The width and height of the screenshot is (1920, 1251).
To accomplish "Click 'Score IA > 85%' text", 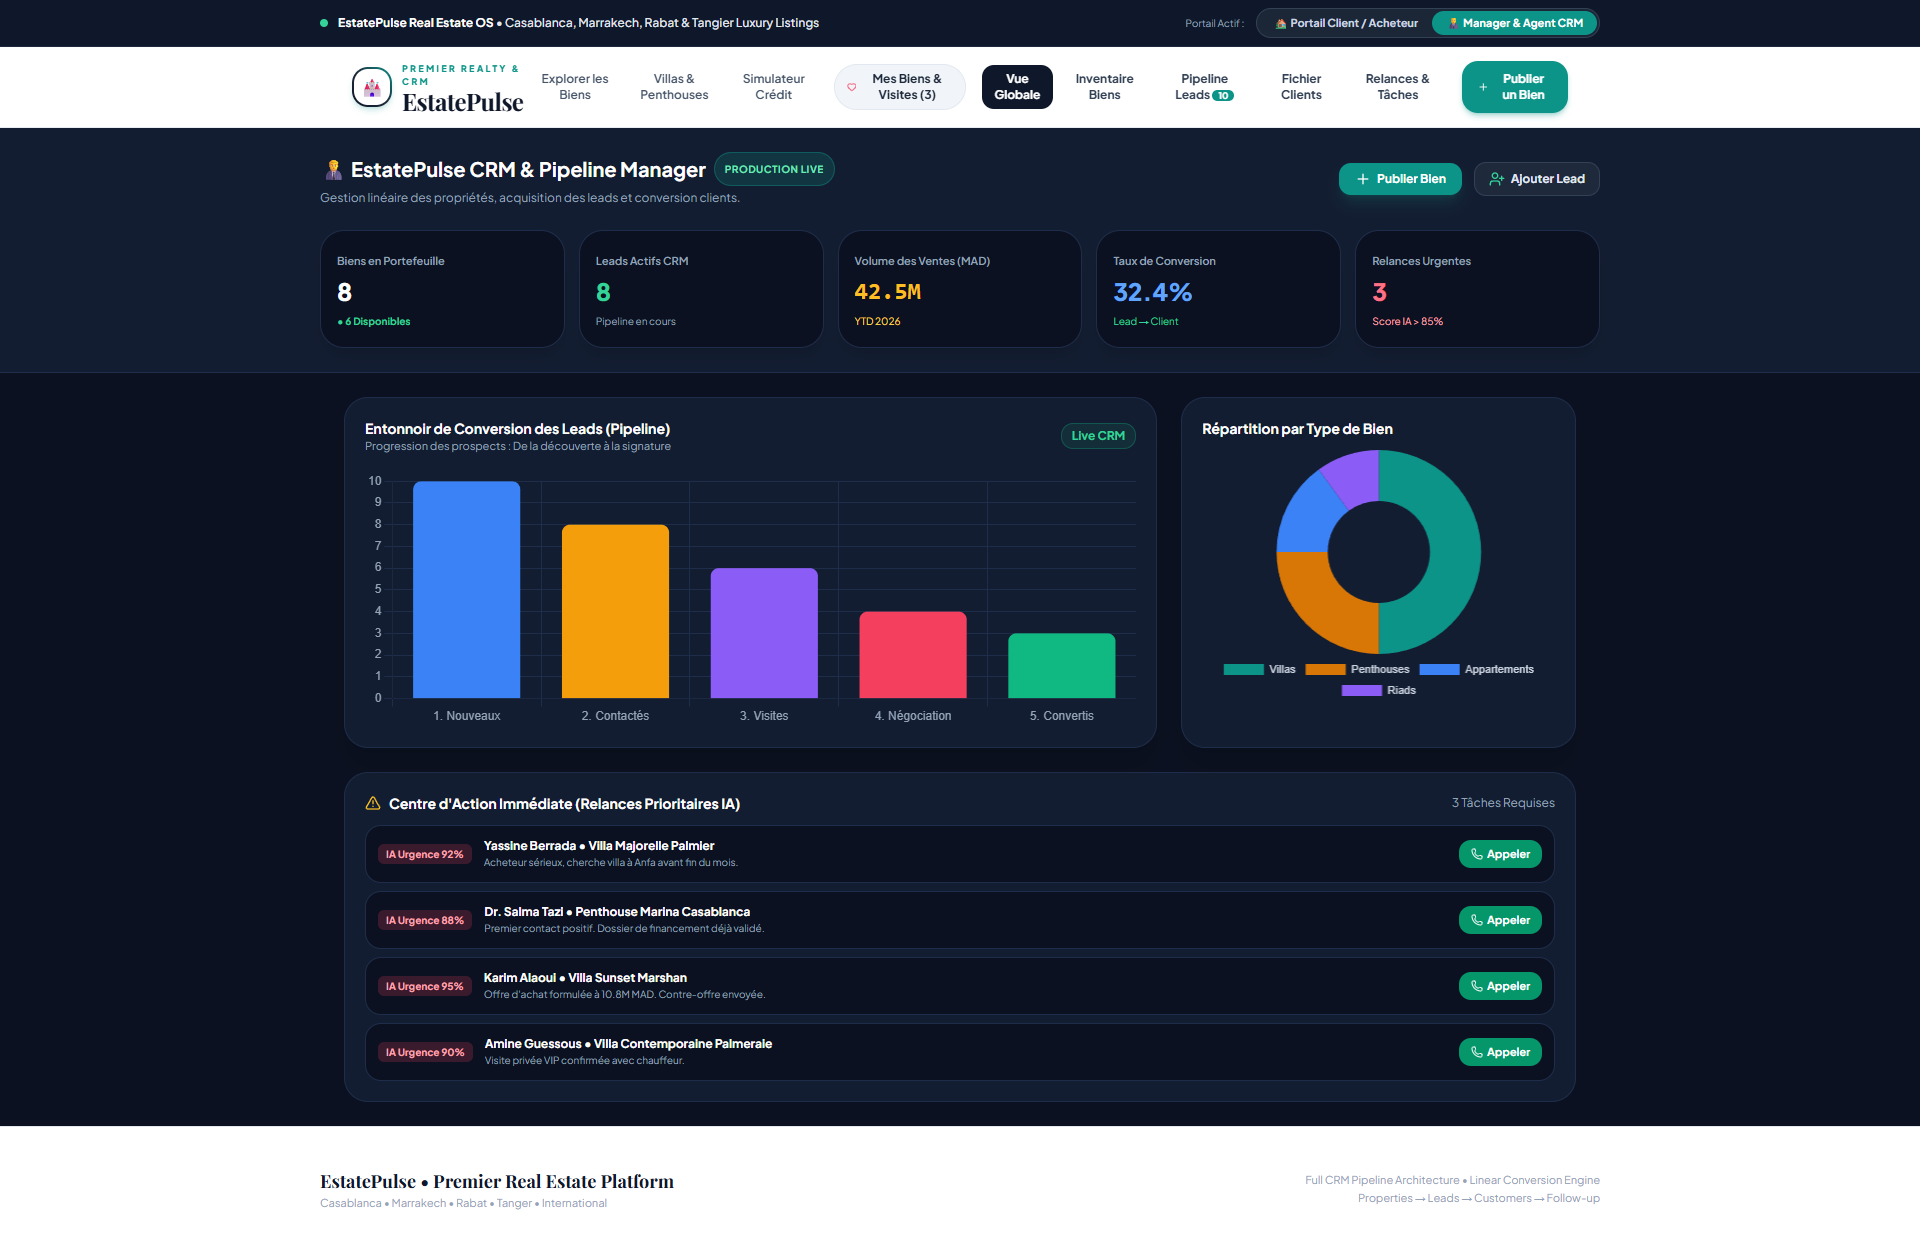I will (1407, 322).
